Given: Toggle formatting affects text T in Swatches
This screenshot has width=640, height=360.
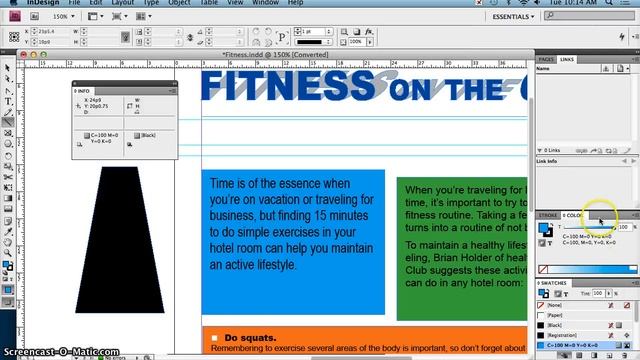Looking at the screenshot, I should pos(566,294).
